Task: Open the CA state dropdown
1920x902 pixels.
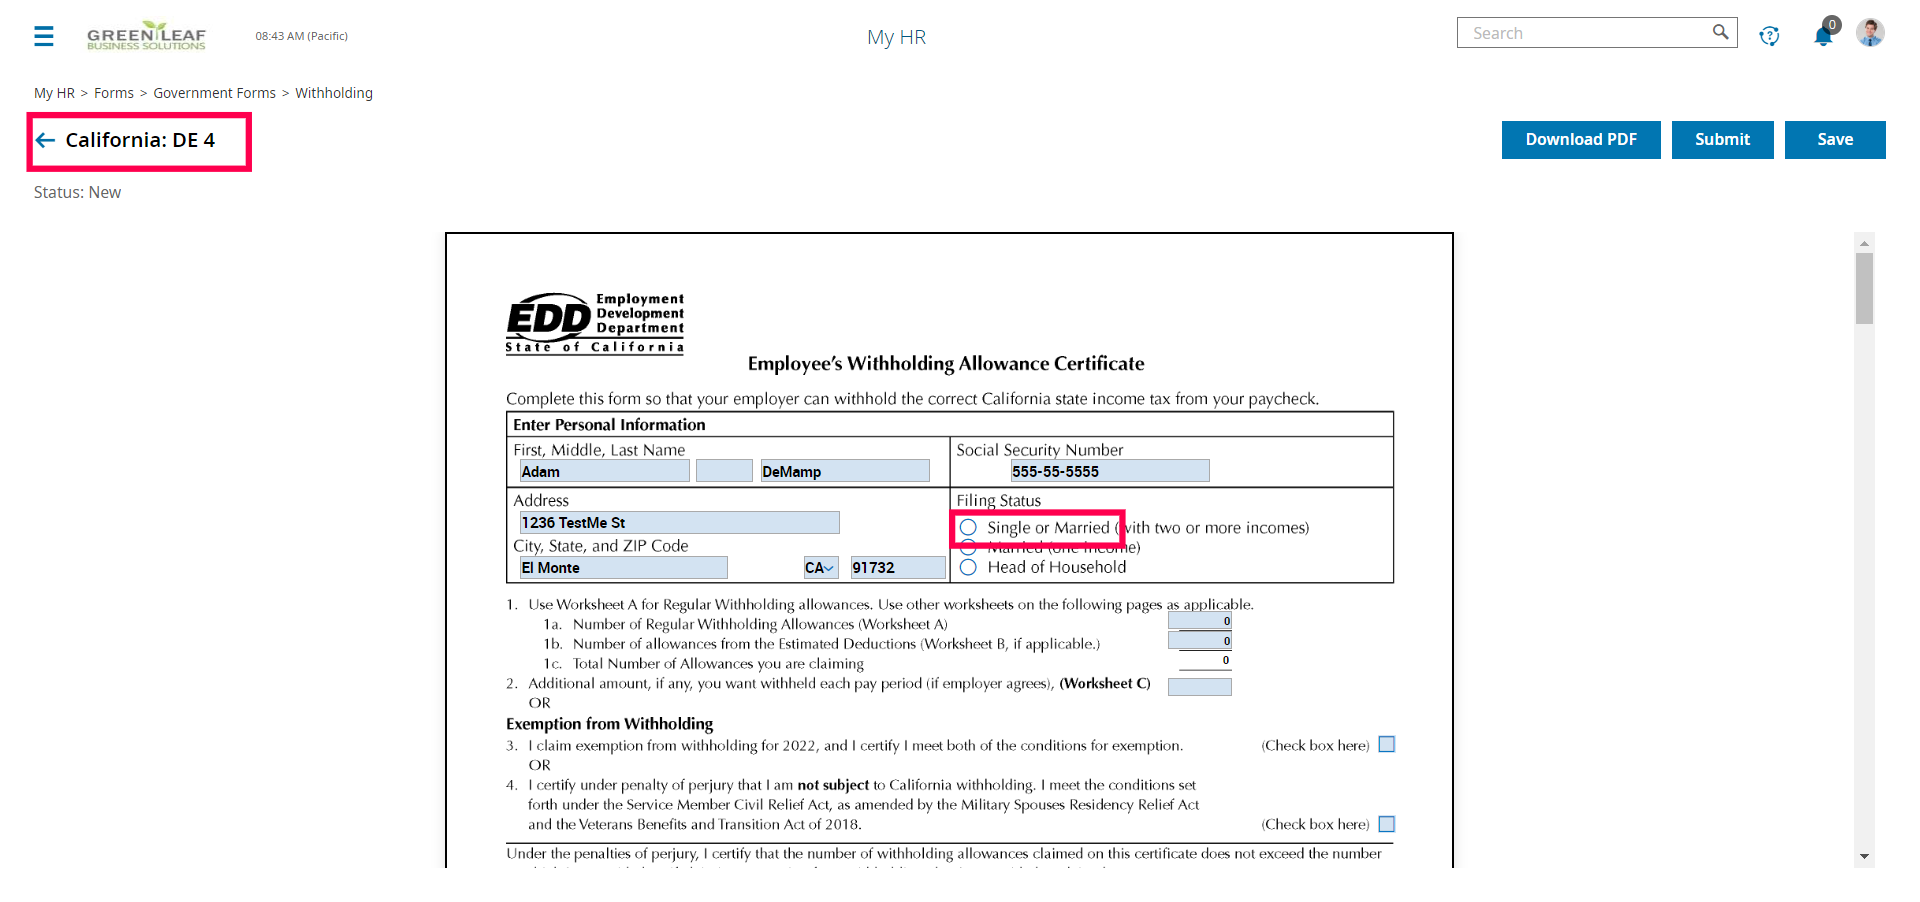Action: click(820, 568)
